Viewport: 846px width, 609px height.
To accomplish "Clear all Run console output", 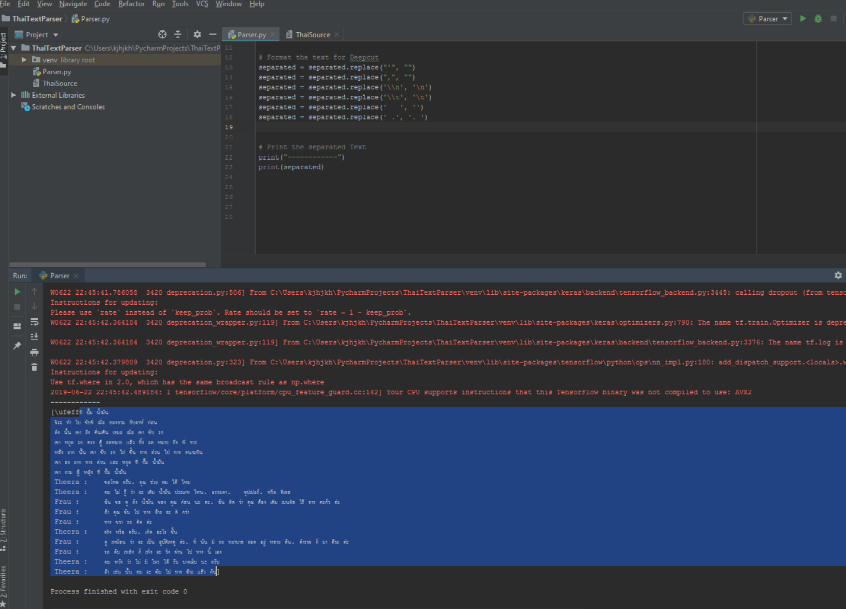I will (35, 367).
